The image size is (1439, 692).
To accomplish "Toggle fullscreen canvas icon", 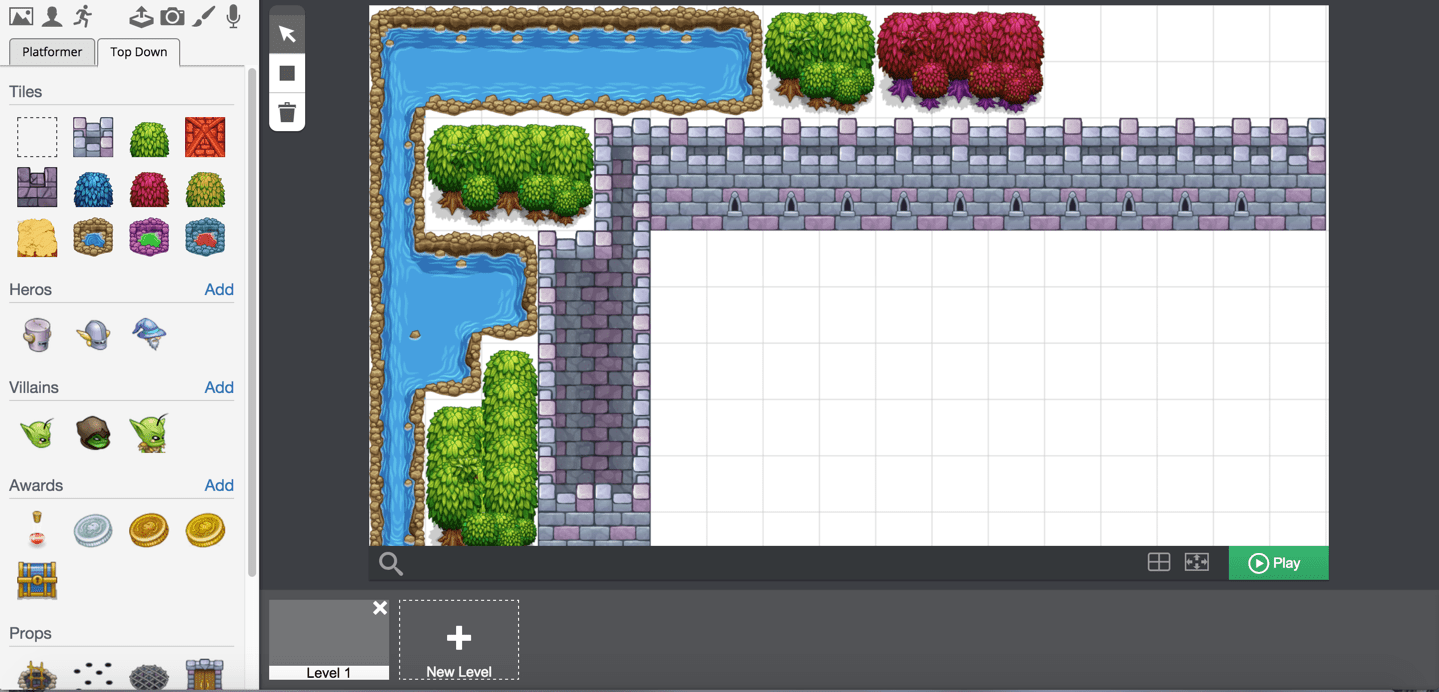I will click(1196, 562).
